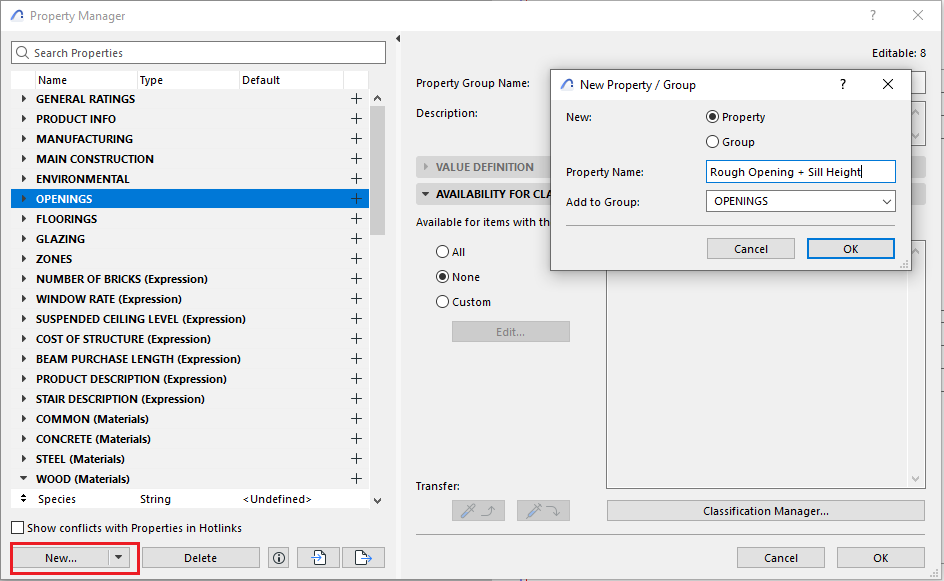Choose All availability radio button
The image size is (944, 581).
tap(442, 252)
